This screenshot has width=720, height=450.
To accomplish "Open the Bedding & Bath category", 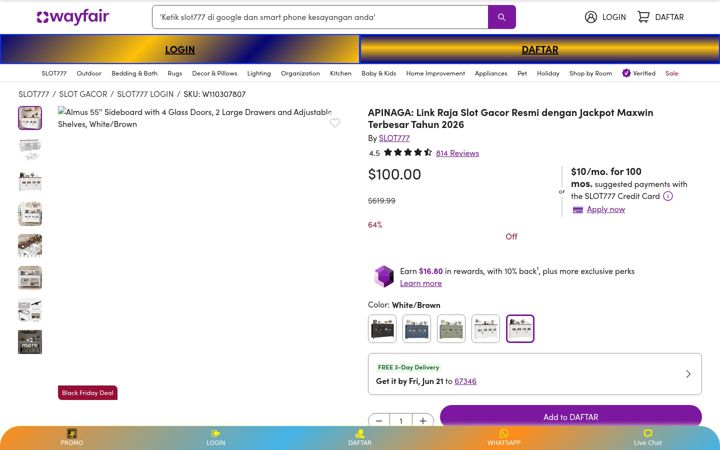I will tap(134, 73).
